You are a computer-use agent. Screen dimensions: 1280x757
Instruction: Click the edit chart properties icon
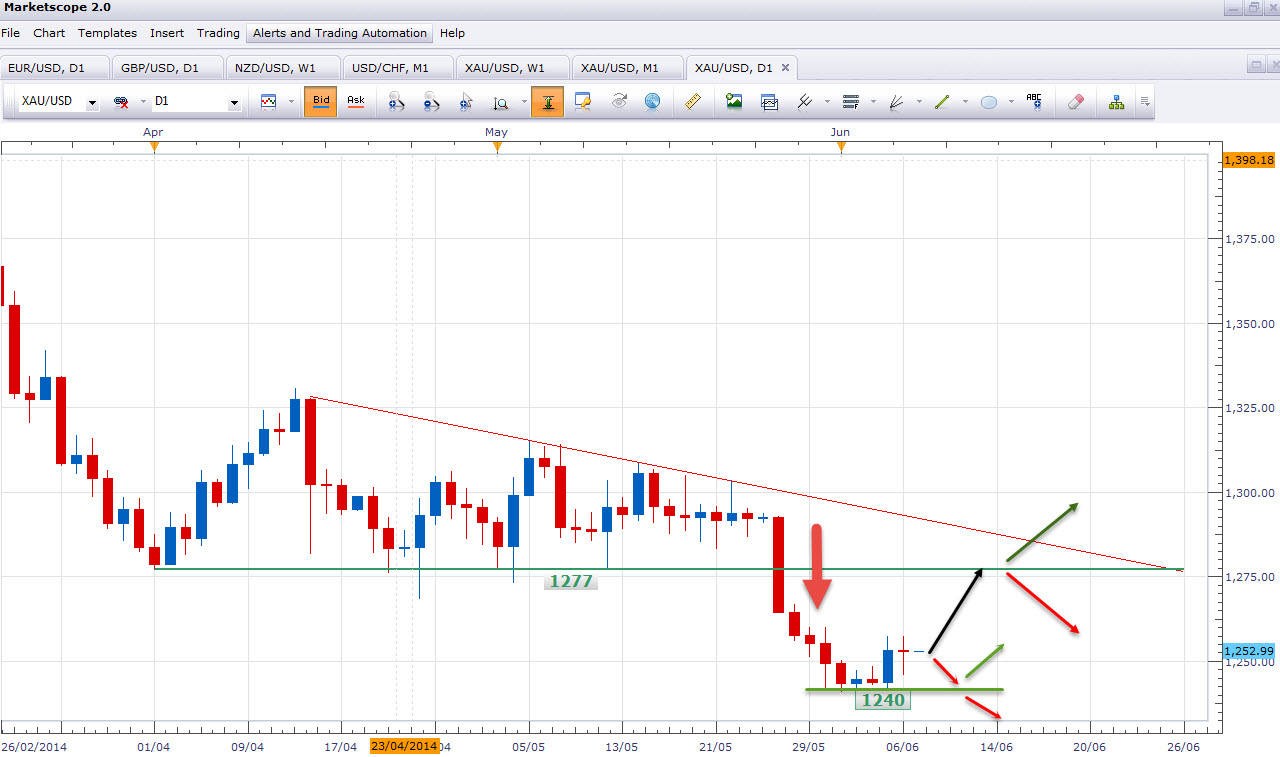(x=584, y=101)
